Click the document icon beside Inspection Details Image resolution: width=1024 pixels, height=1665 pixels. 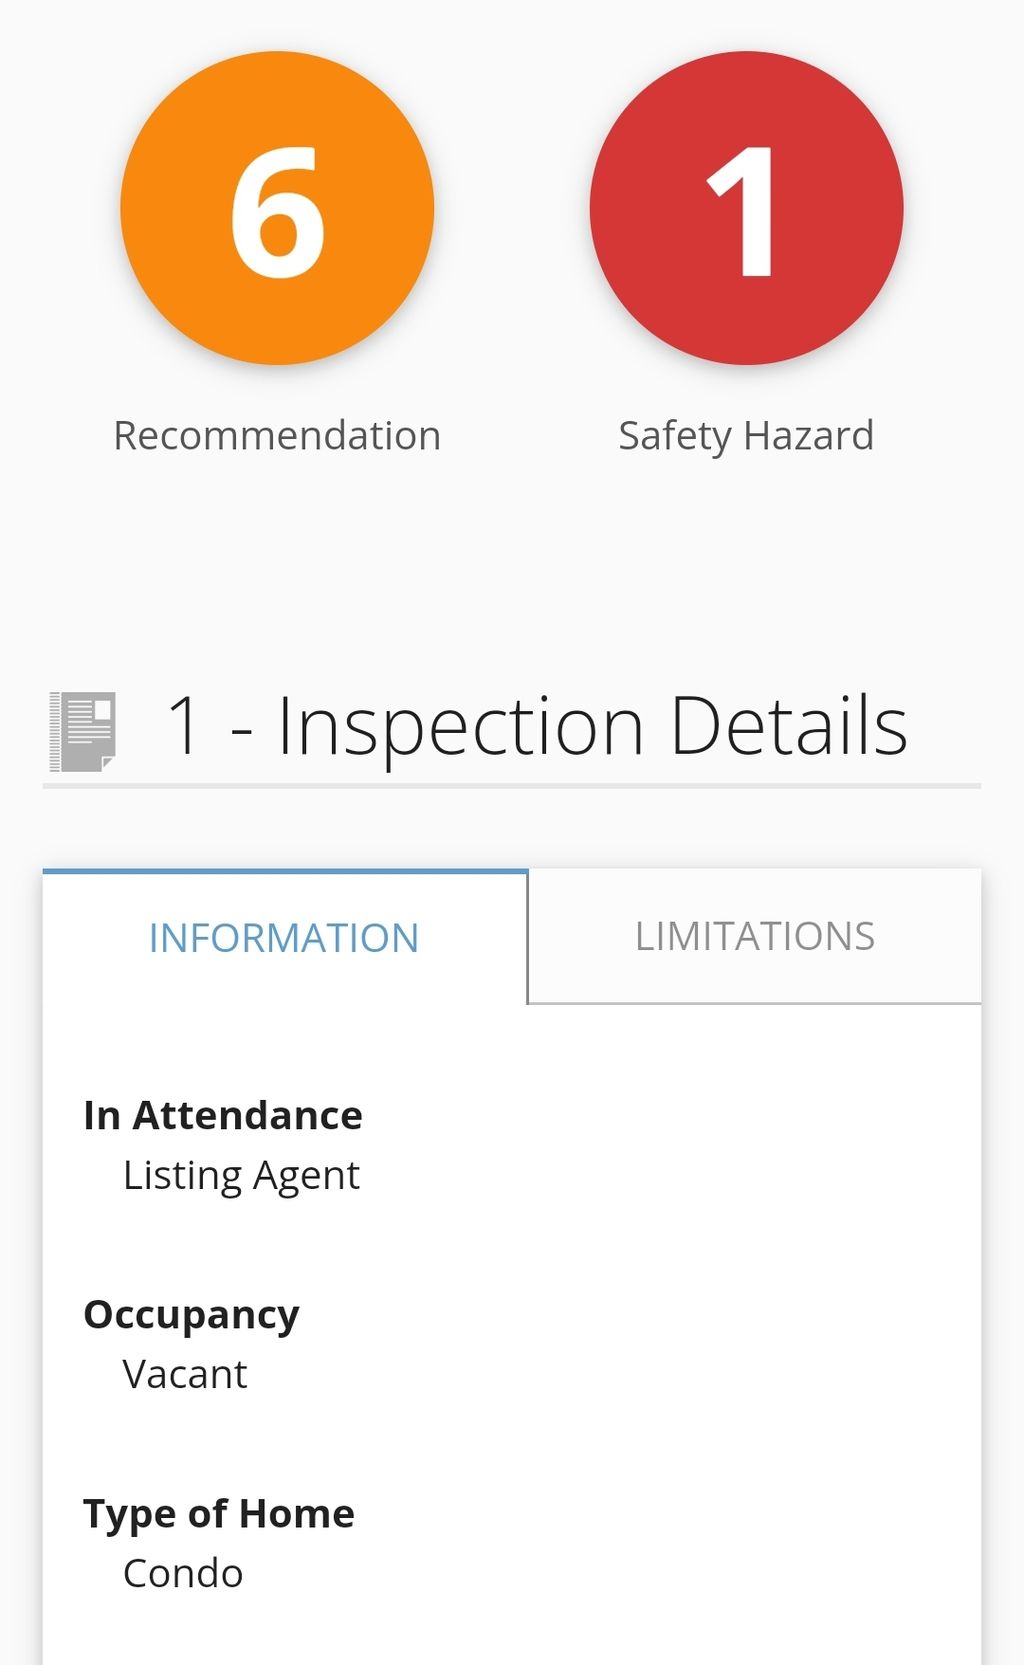(83, 732)
